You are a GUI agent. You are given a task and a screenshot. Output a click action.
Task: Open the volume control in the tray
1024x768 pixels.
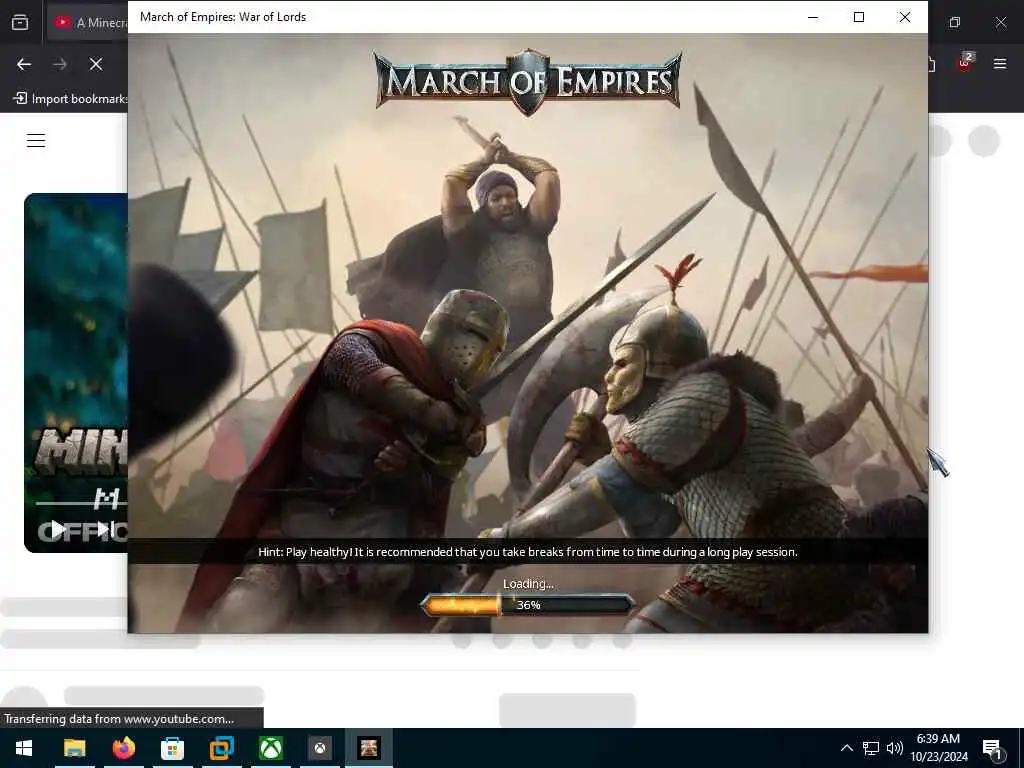[894, 748]
